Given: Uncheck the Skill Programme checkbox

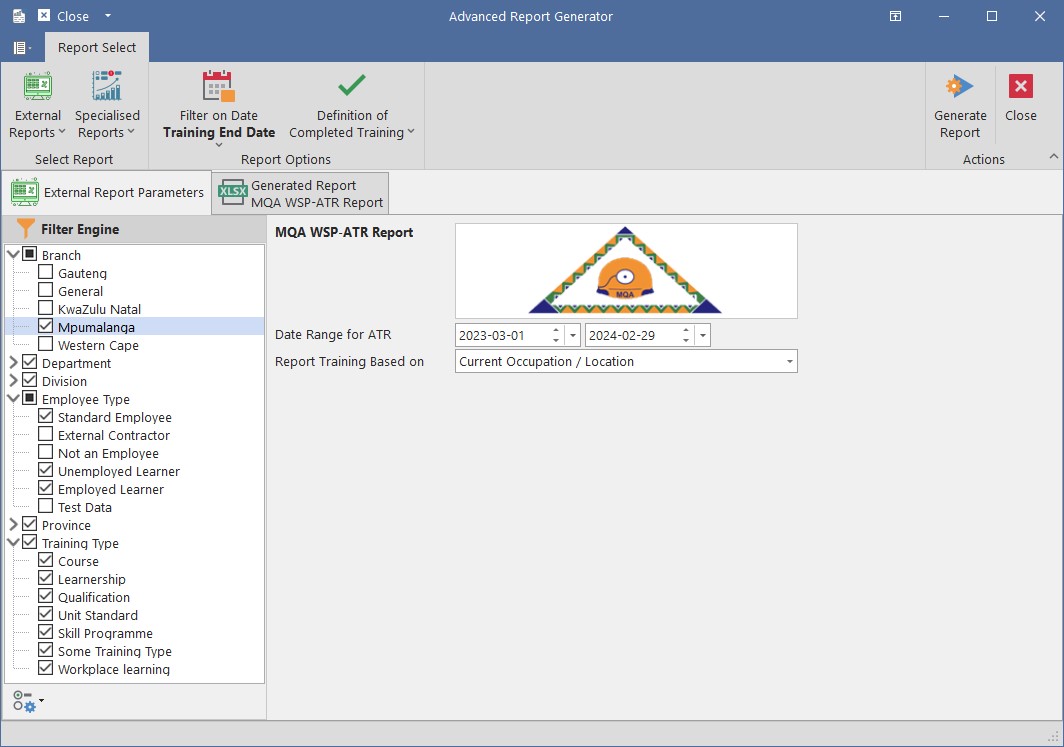Looking at the screenshot, I should click(x=45, y=632).
